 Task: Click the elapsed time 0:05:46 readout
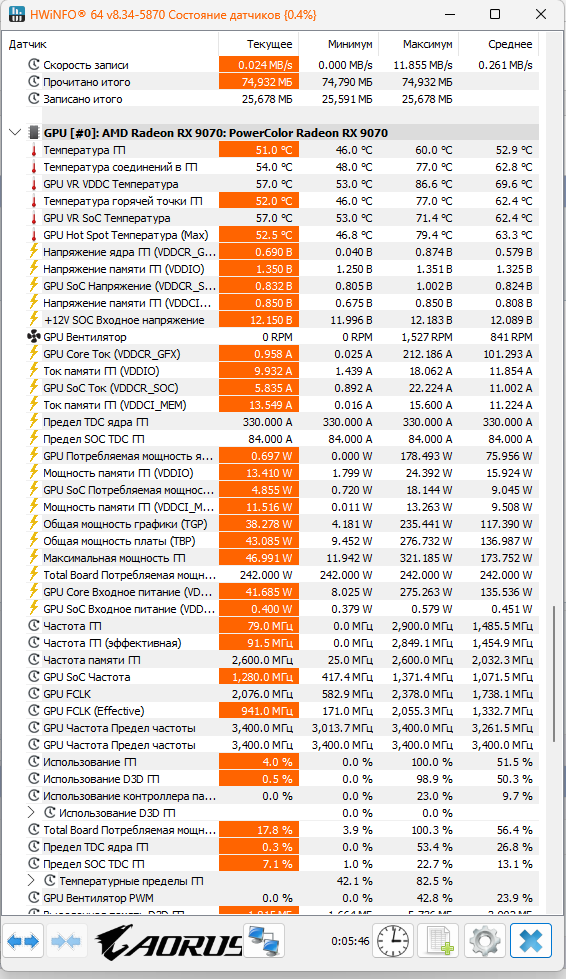click(x=351, y=941)
